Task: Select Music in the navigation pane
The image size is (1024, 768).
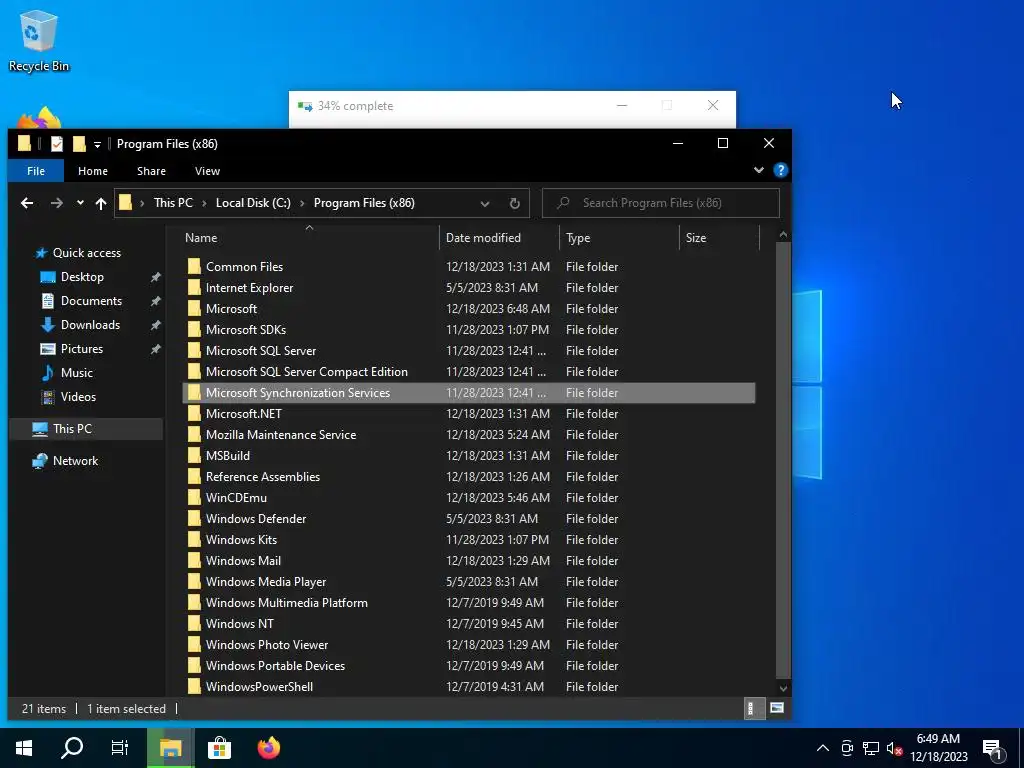Action: [76, 373]
